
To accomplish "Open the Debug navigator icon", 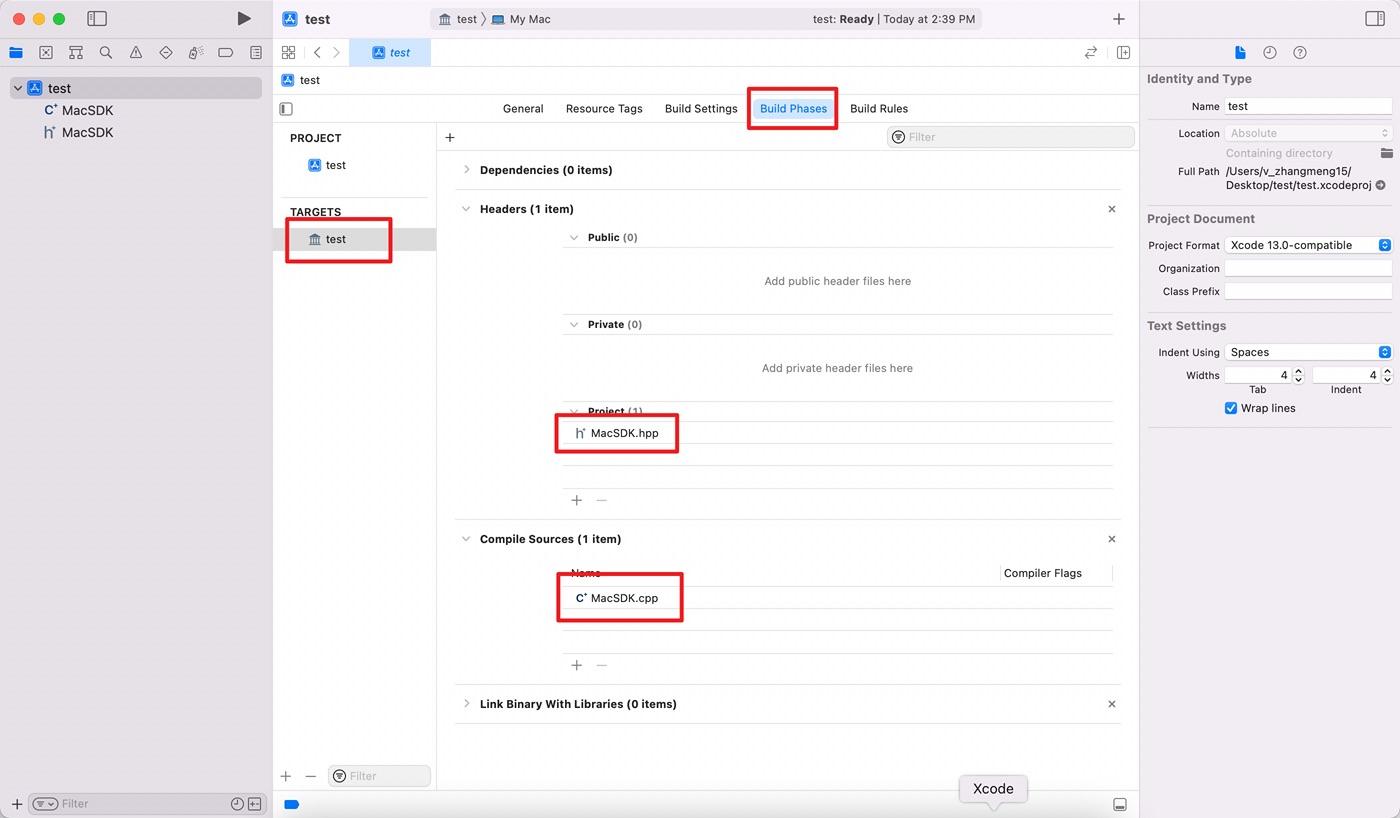I will coord(196,53).
